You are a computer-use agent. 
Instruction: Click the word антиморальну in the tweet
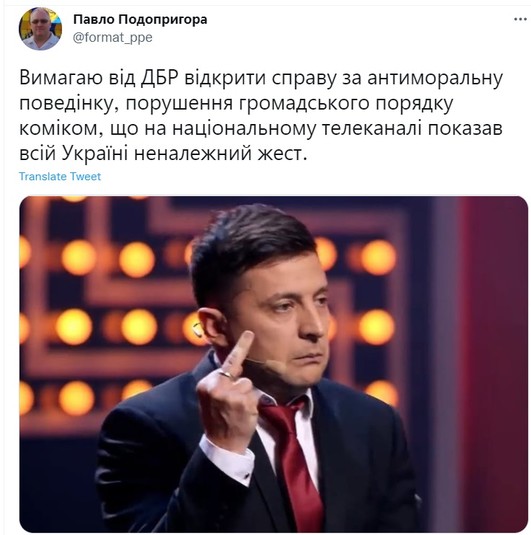click(x=435, y=78)
